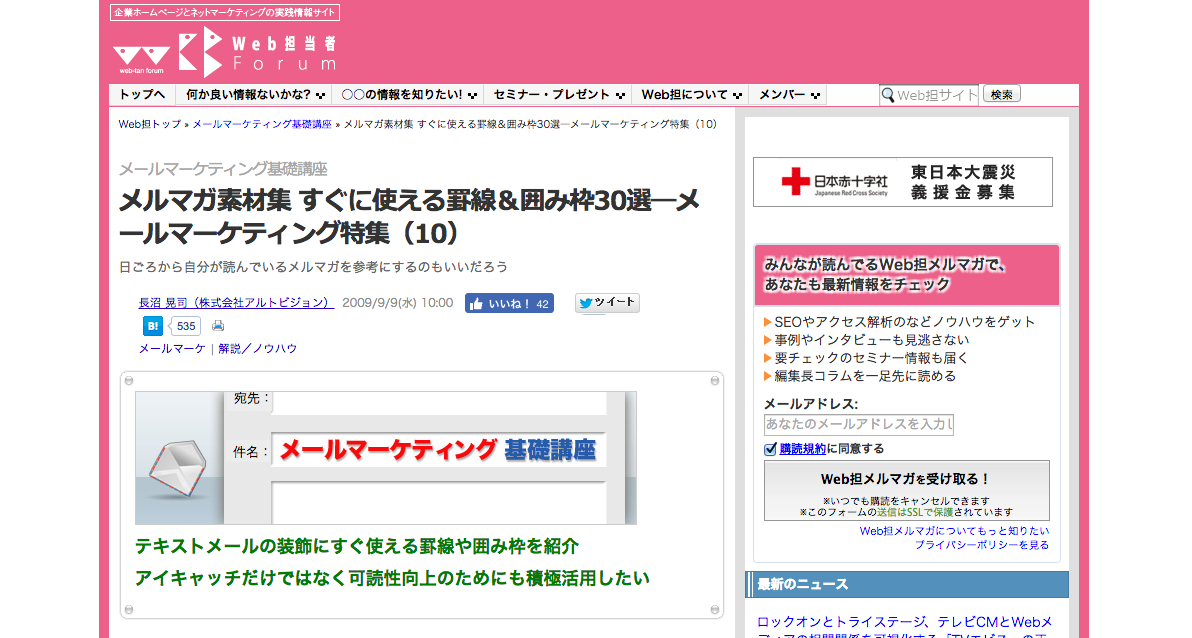Open Web担メルマガについてもっと知りたい link
This screenshot has width=1192, height=638.
[x=954, y=531]
